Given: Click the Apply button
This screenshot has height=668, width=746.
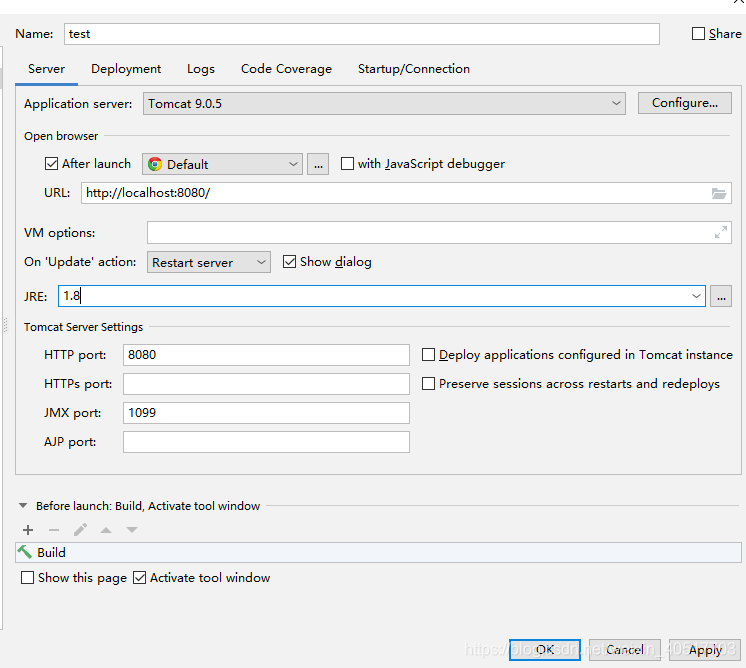Looking at the screenshot, I should (705, 650).
